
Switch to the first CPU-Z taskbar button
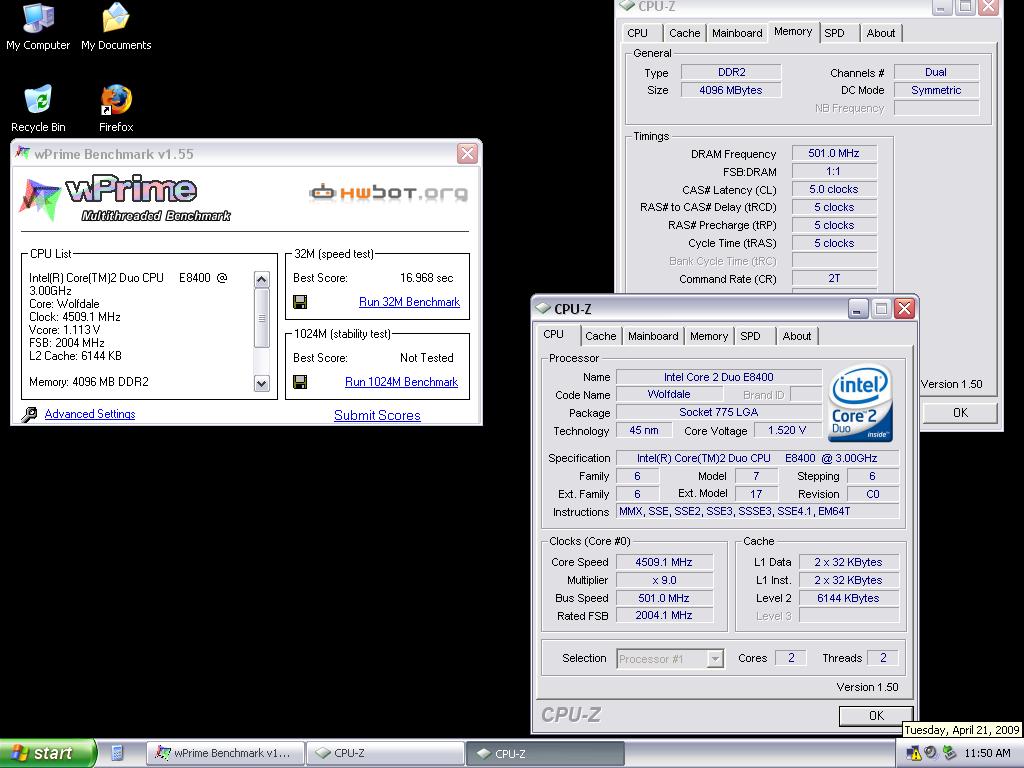(385, 753)
